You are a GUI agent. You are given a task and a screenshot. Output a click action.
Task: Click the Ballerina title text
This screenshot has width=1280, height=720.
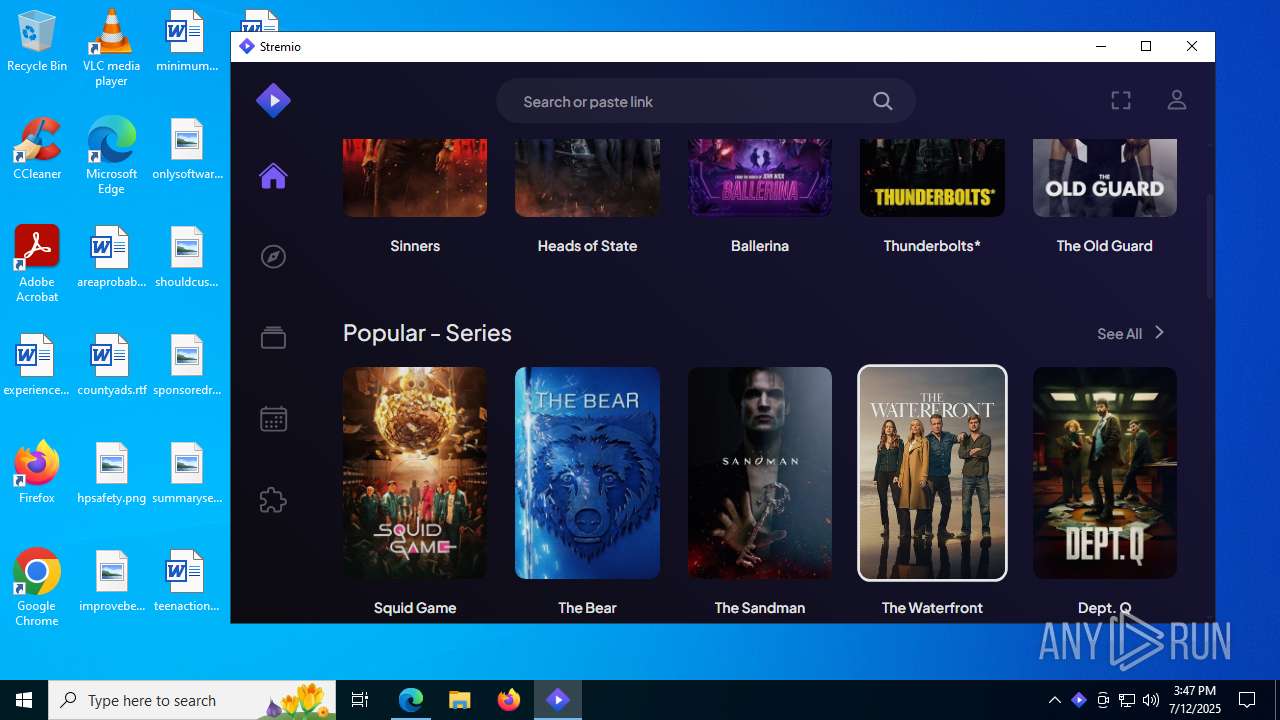click(x=760, y=246)
